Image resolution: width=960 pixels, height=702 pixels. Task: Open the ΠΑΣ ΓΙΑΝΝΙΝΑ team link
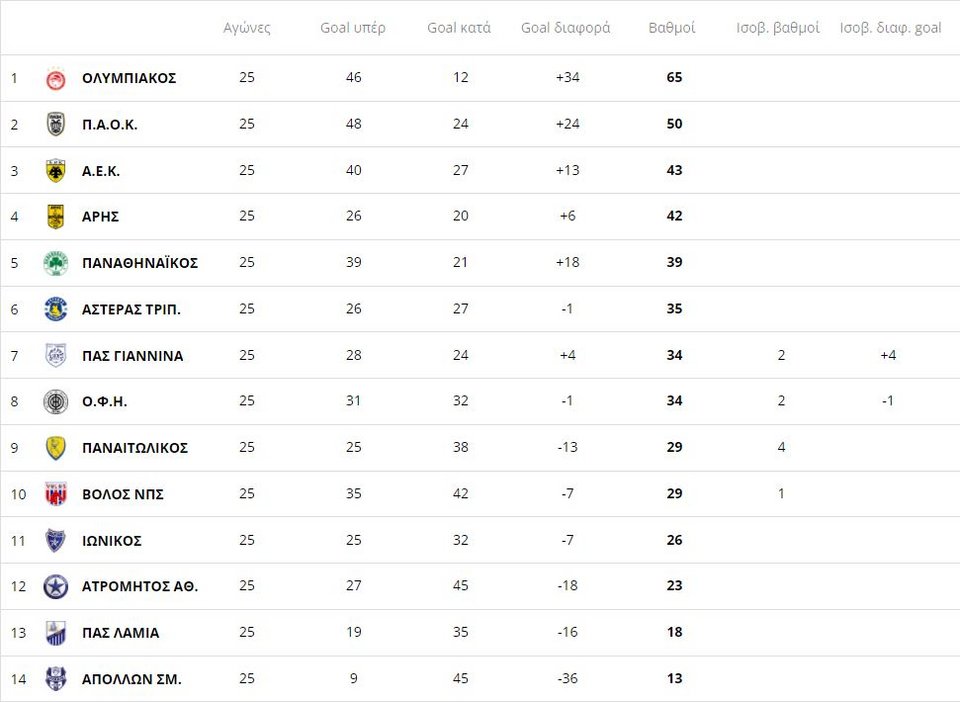[x=133, y=356]
